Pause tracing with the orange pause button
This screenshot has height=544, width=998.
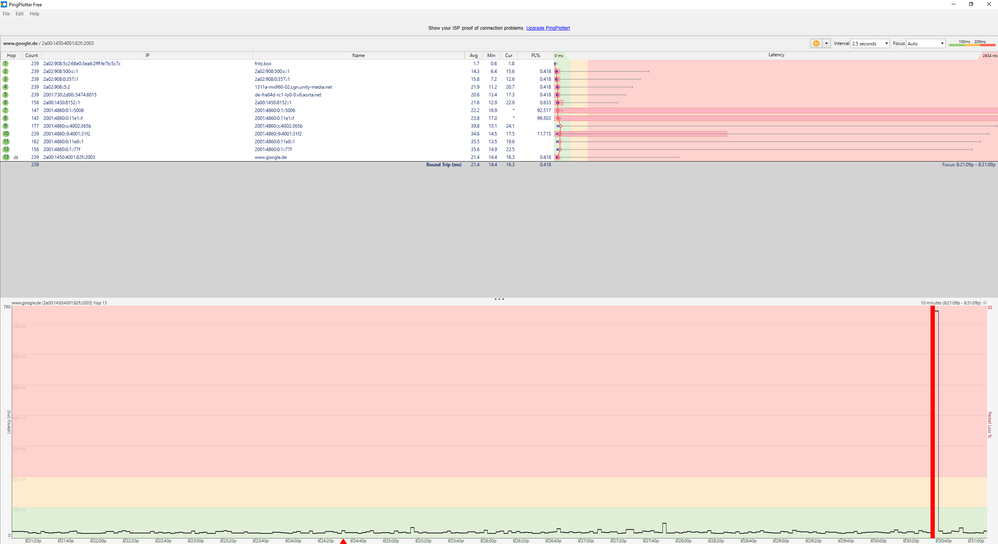[816, 43]
